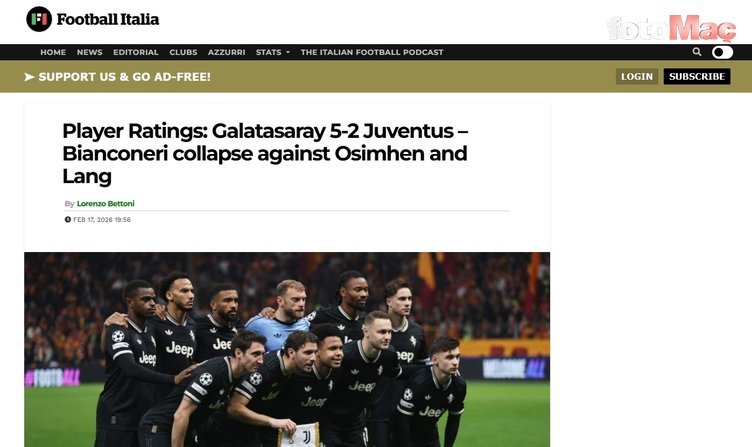Viewport: 752px width, 447px height.
Task: Go to the Home menu item
Action: (x=53, y=52)
